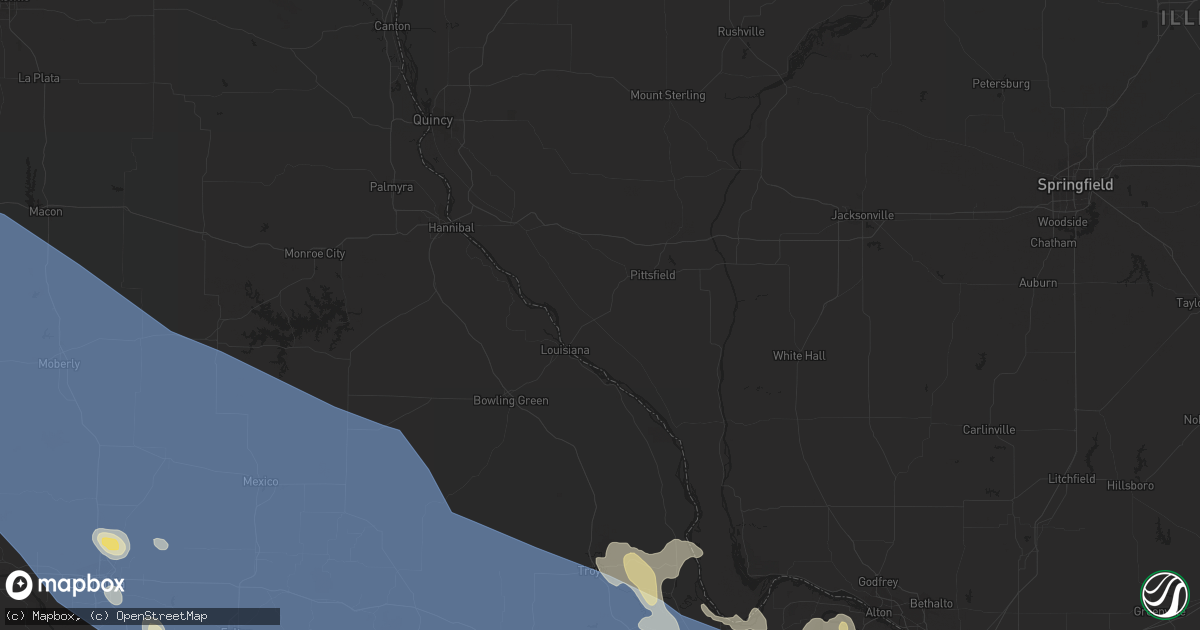The width and height of the screenshot is (1200, 630).
Task: Click the Canton label
Action: point(392,26)
